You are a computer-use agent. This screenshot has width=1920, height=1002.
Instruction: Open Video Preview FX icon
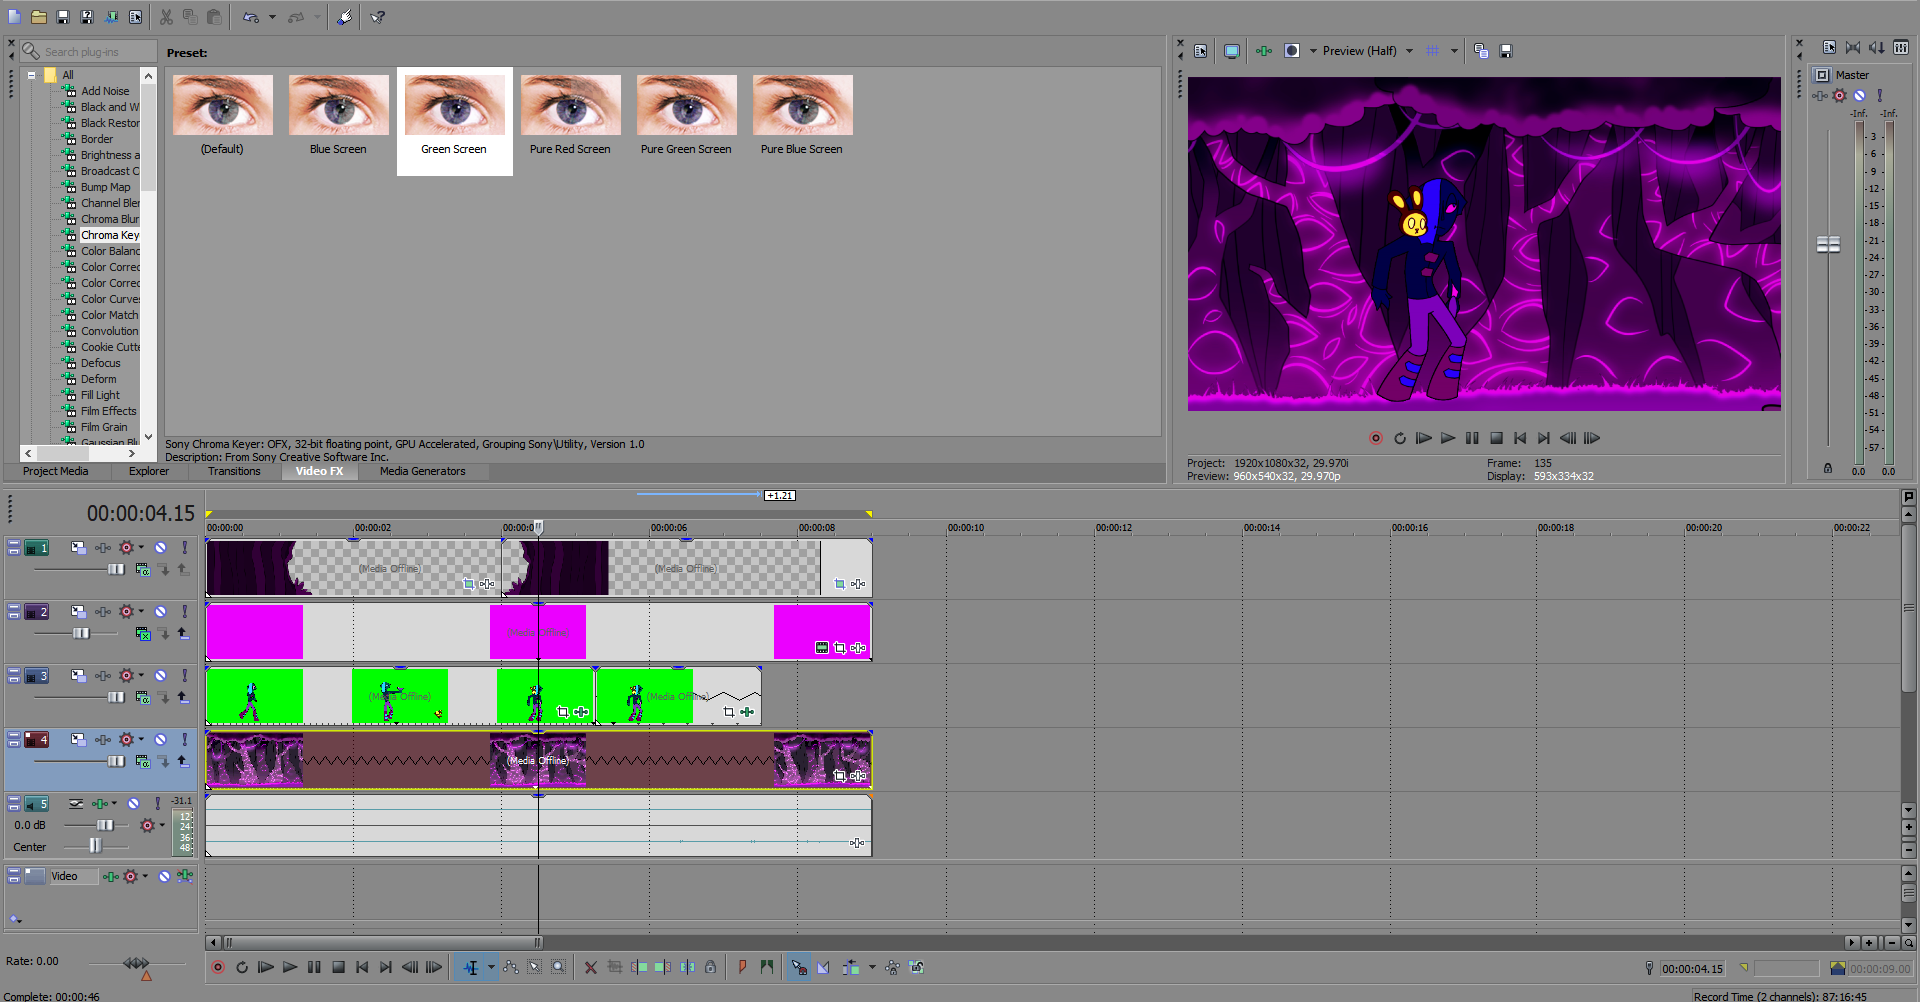click(x=1264, y=51)
